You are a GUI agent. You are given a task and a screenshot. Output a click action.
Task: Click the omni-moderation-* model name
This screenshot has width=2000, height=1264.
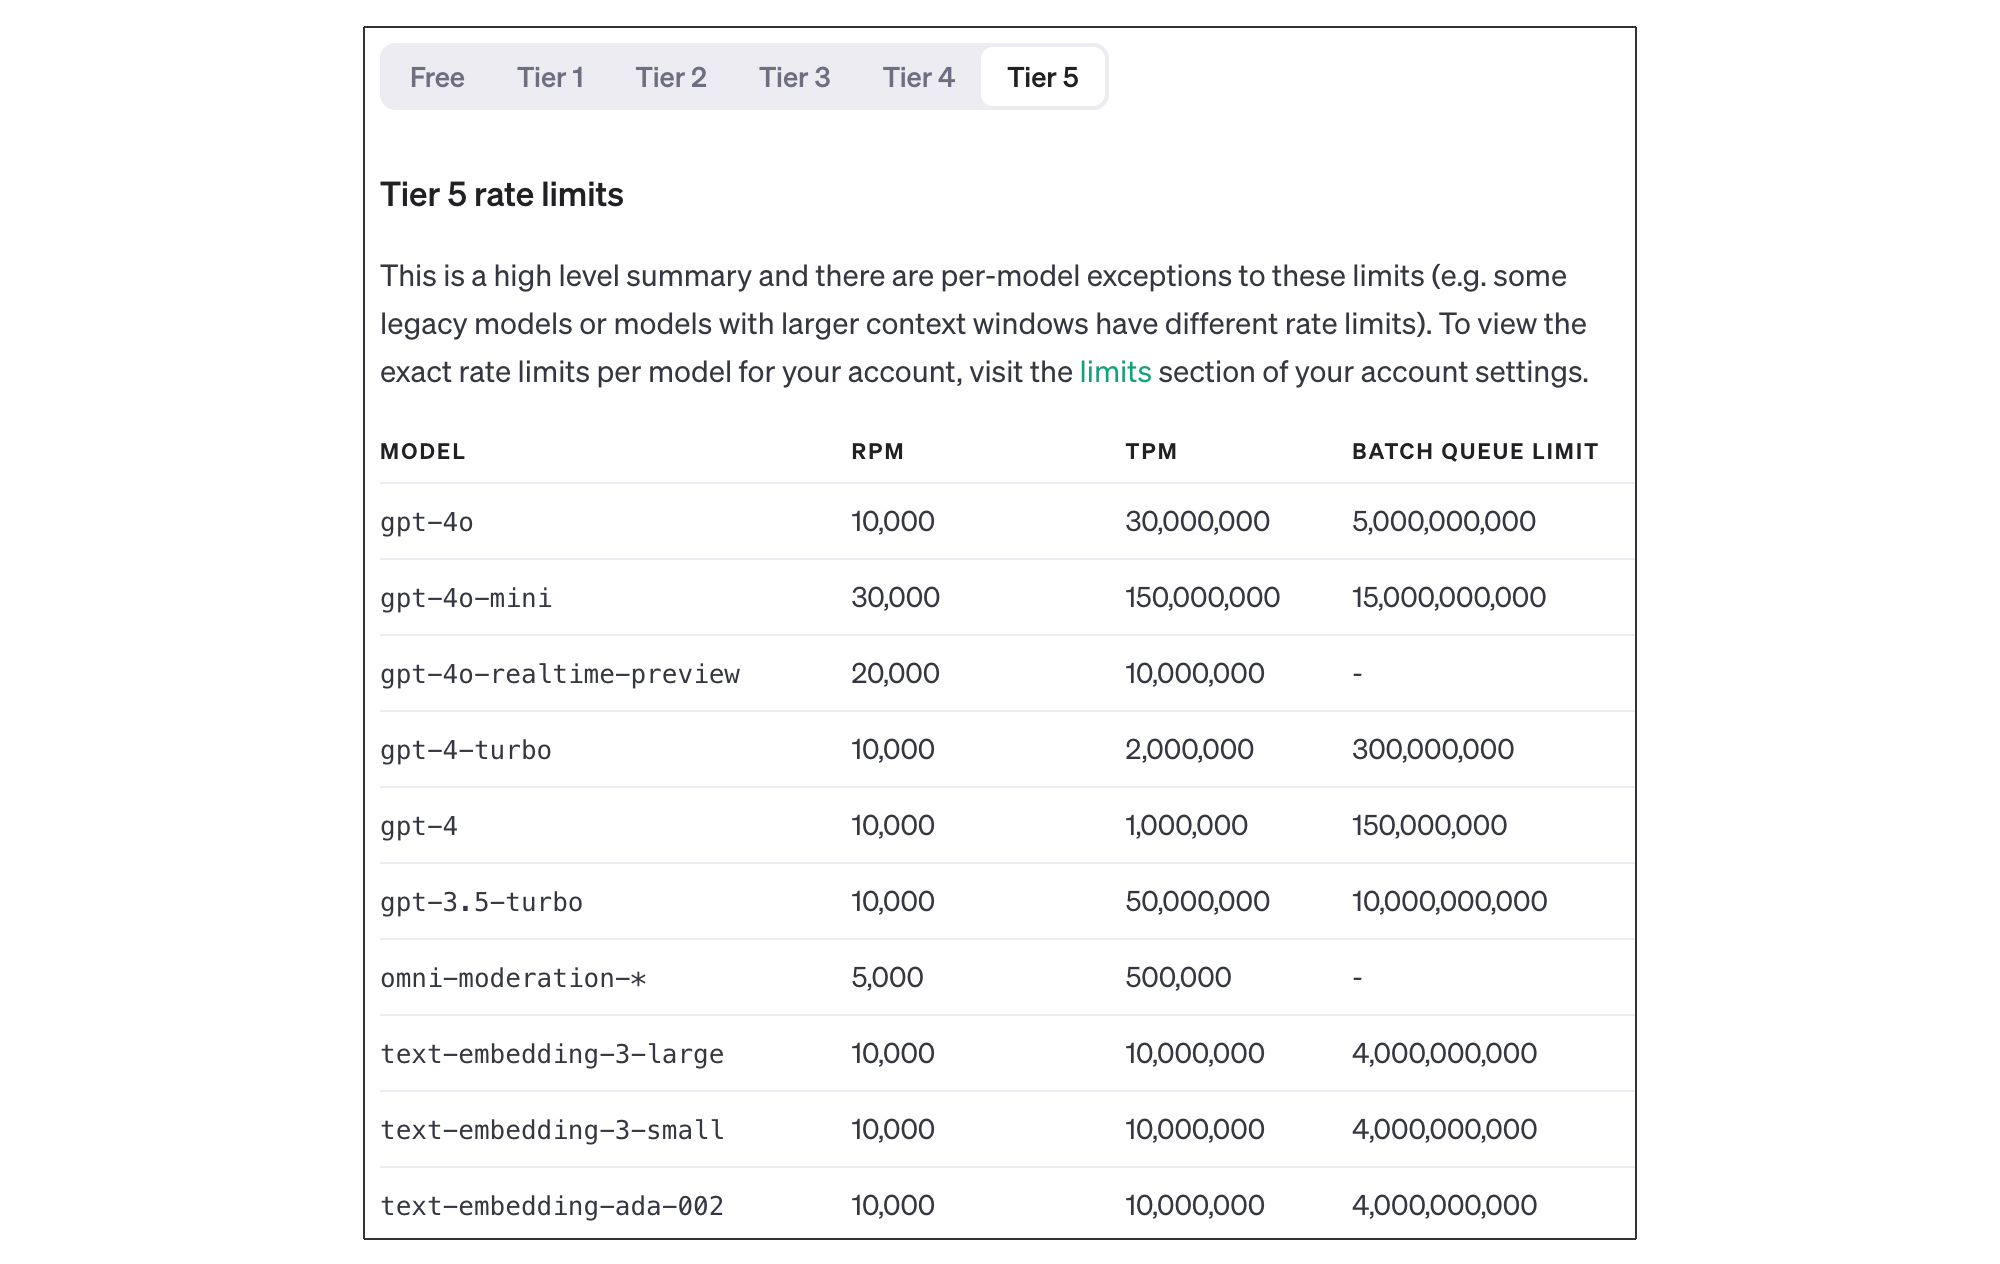513,978
